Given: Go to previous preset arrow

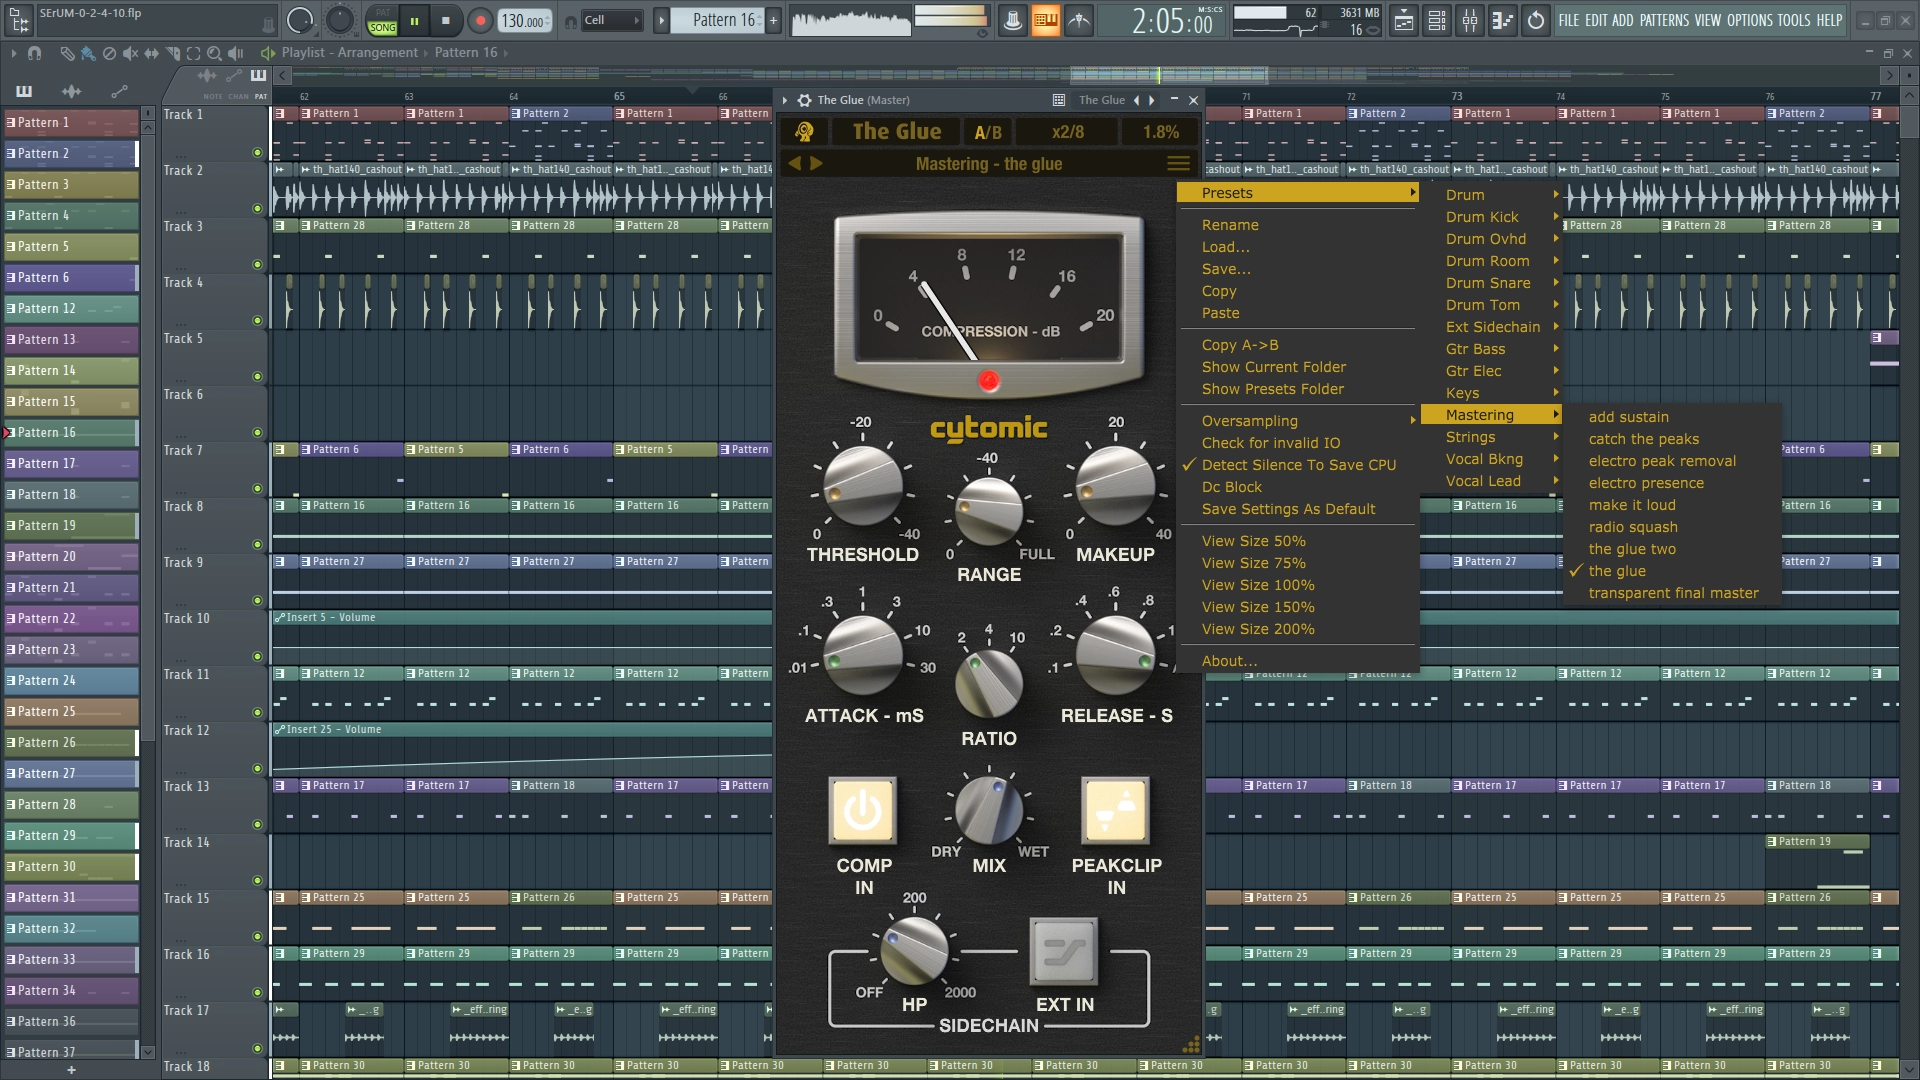Looking at the screenshot, I should [x=795, y=163].
